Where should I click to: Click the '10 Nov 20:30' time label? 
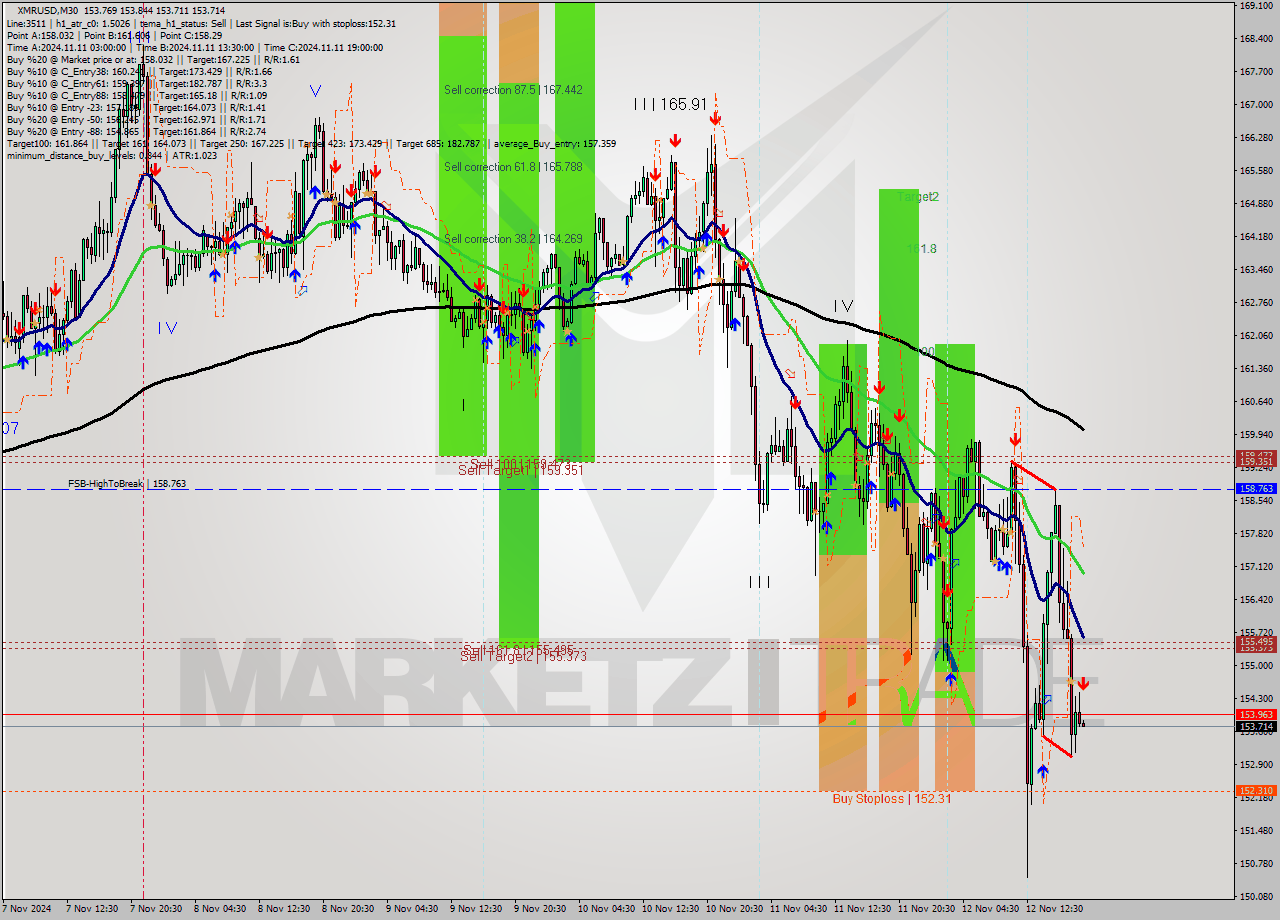pos(734,909)
